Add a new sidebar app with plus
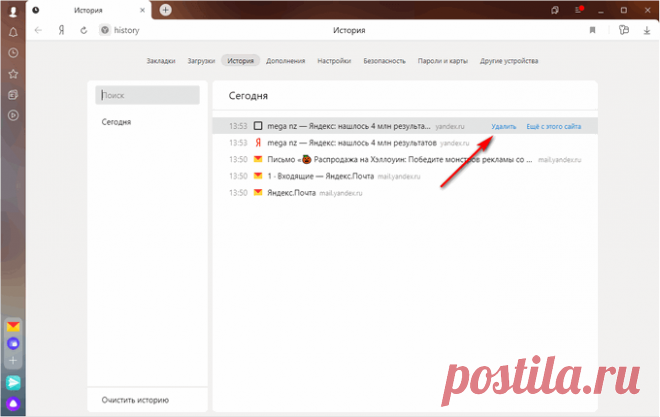Screen dimensions: 660x417 pos(13,361)
